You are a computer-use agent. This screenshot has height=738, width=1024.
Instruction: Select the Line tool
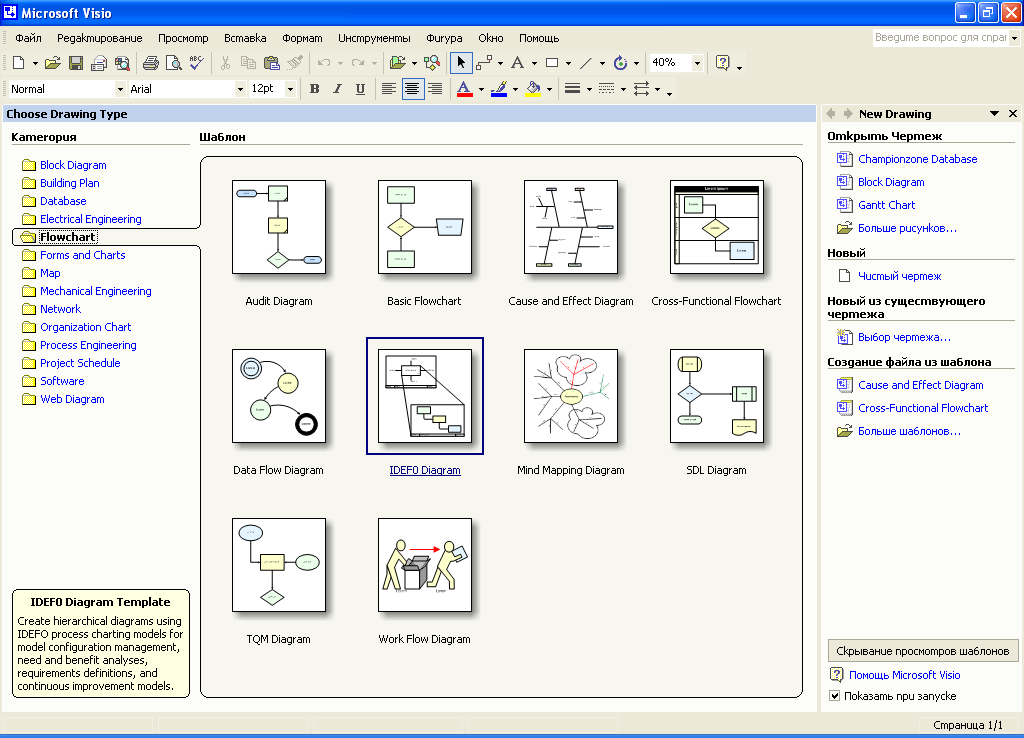pos(586,63)
